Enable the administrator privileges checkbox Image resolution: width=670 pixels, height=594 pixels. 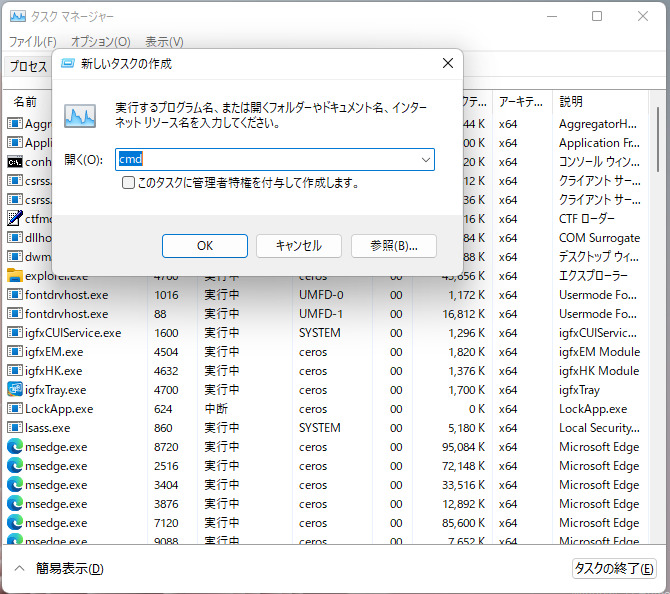coord(129,183)
